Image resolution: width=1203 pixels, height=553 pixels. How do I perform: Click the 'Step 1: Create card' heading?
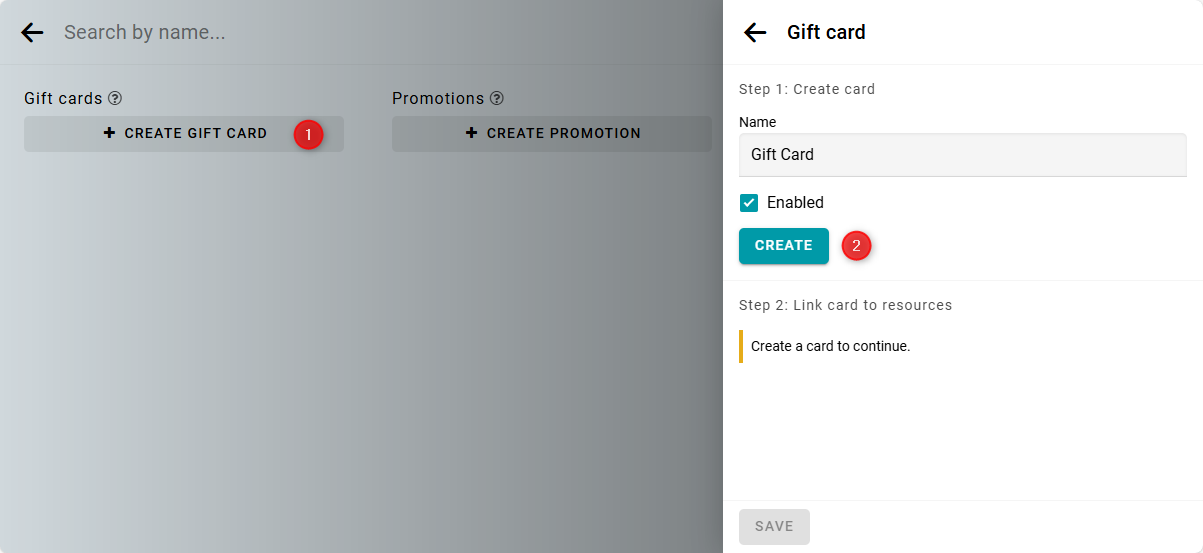(x=806, y=89)
